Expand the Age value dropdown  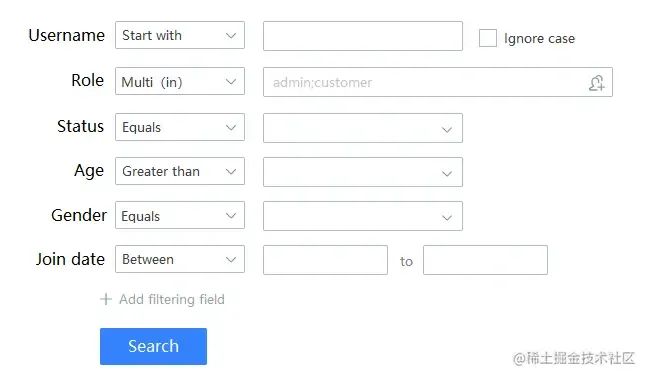[363, 172]
